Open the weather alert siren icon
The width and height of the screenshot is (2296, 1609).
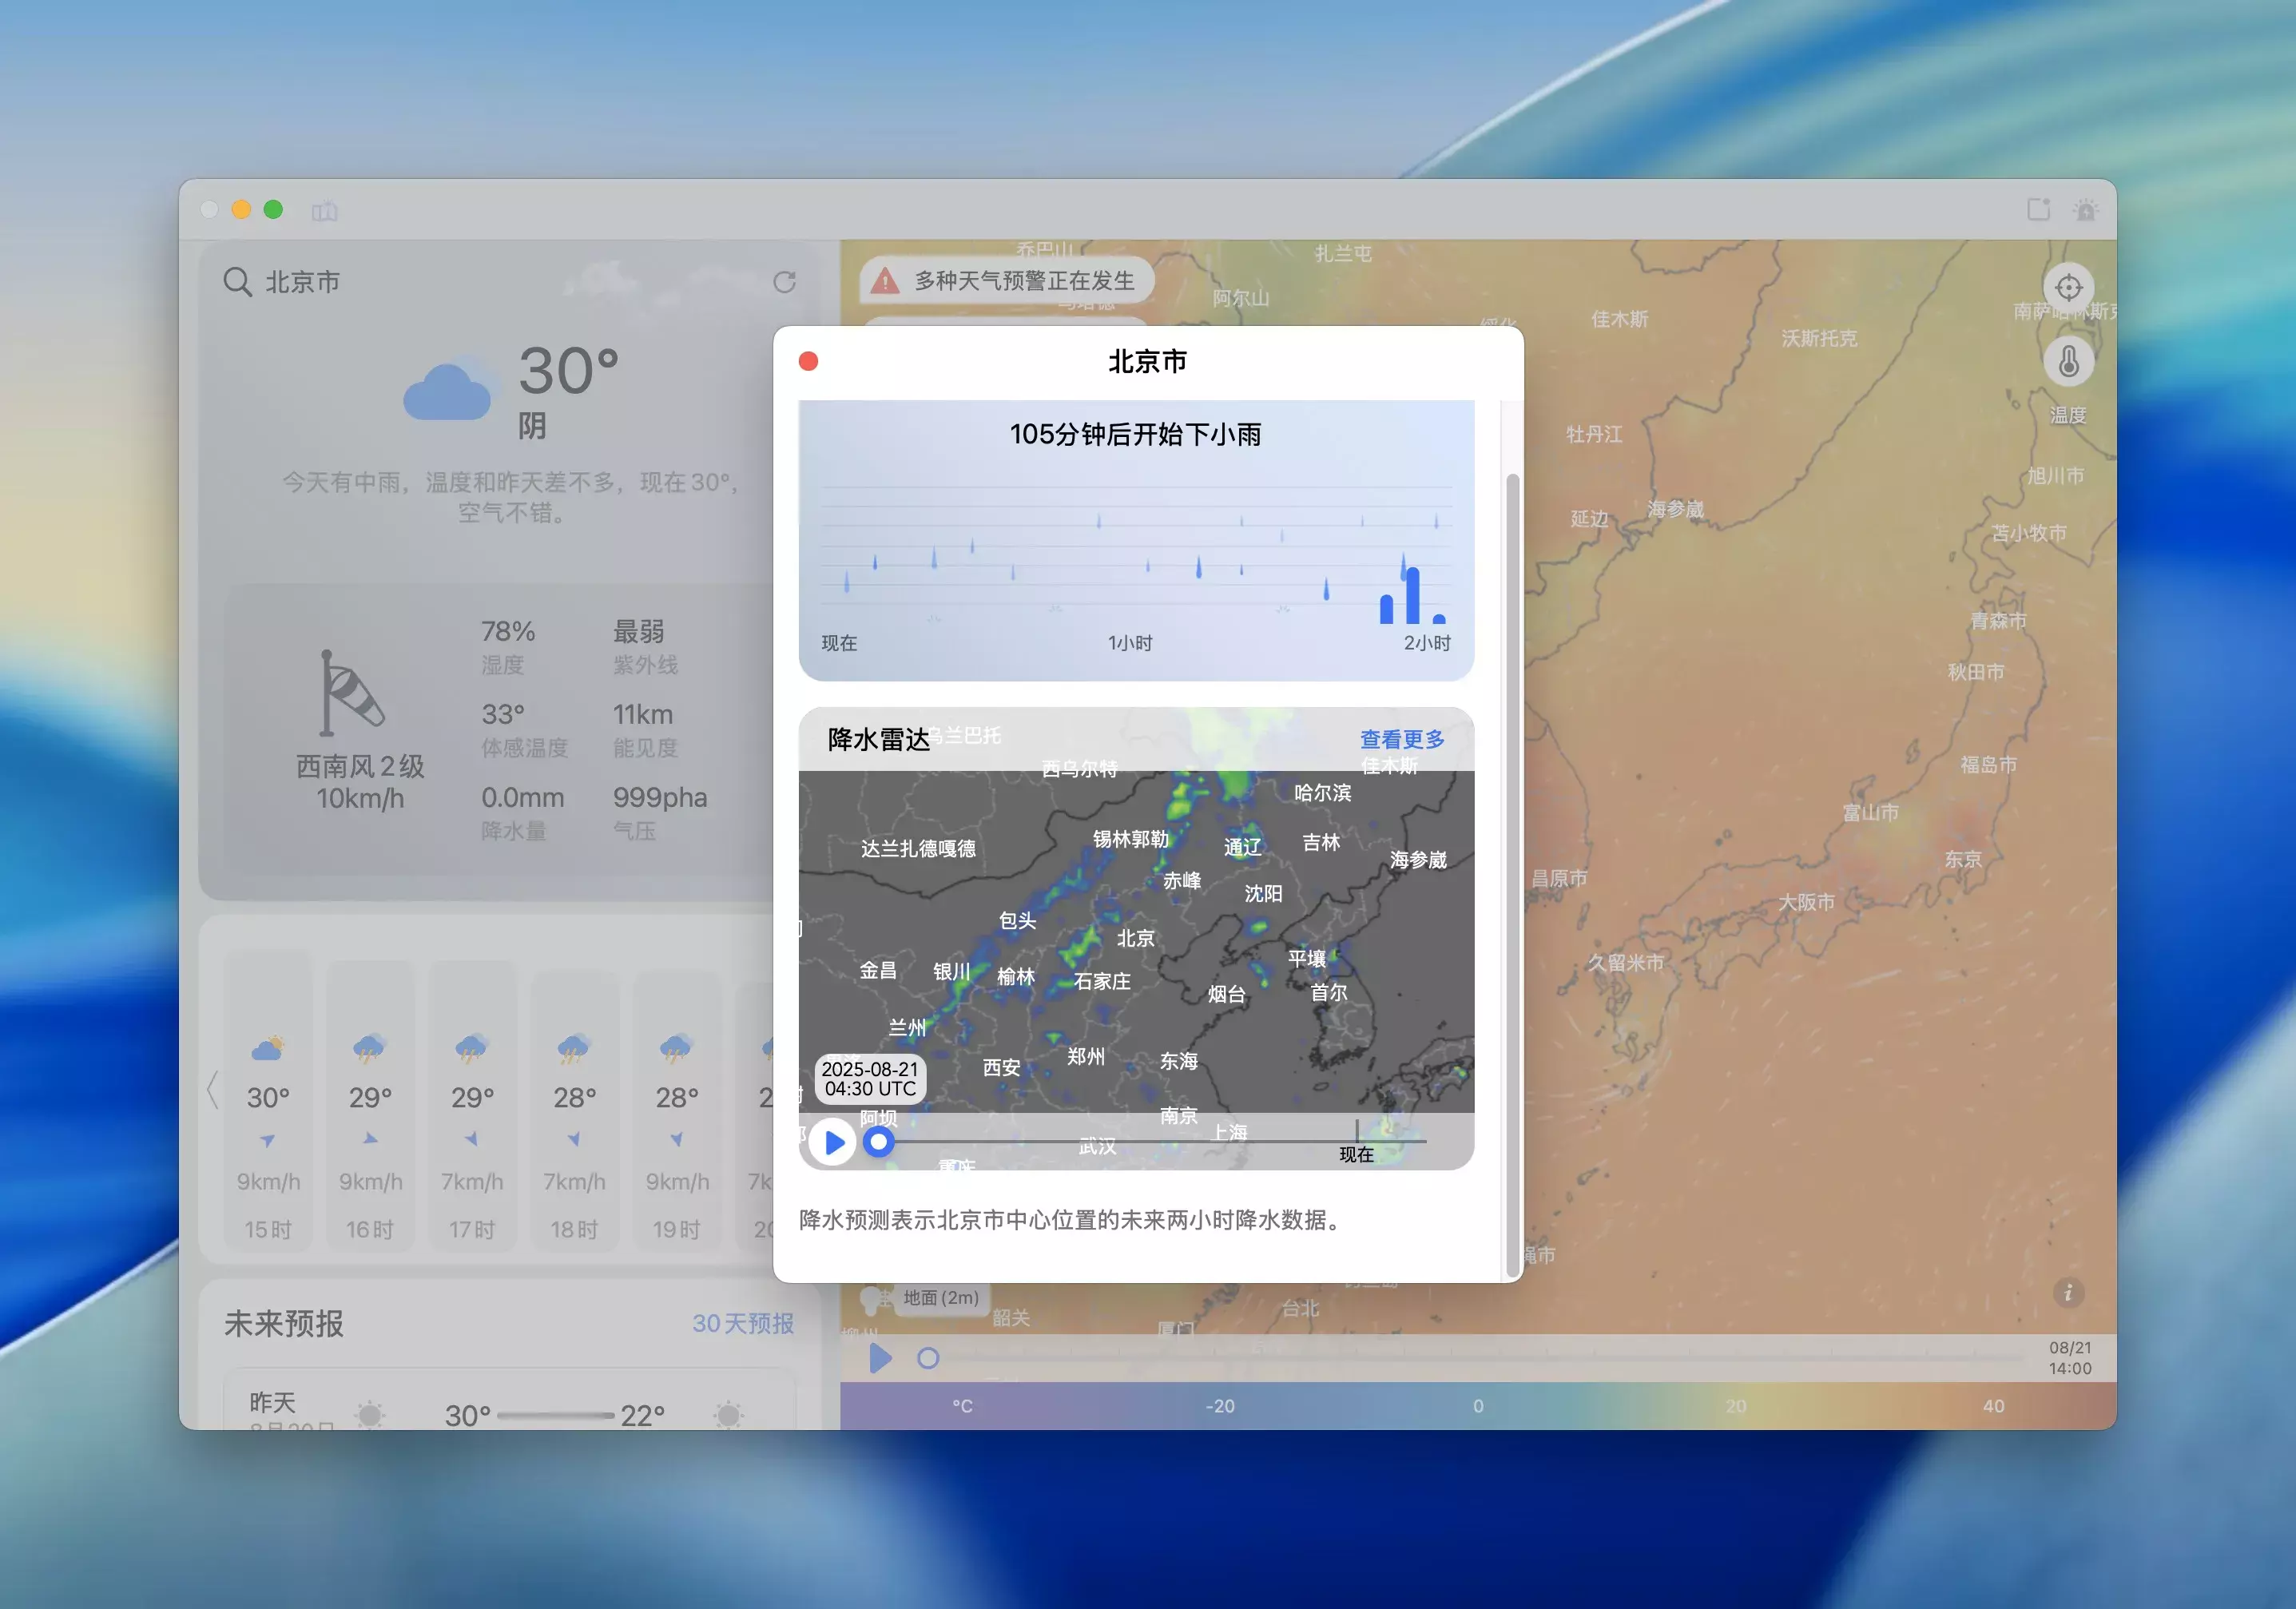[x=2085, y=210]
